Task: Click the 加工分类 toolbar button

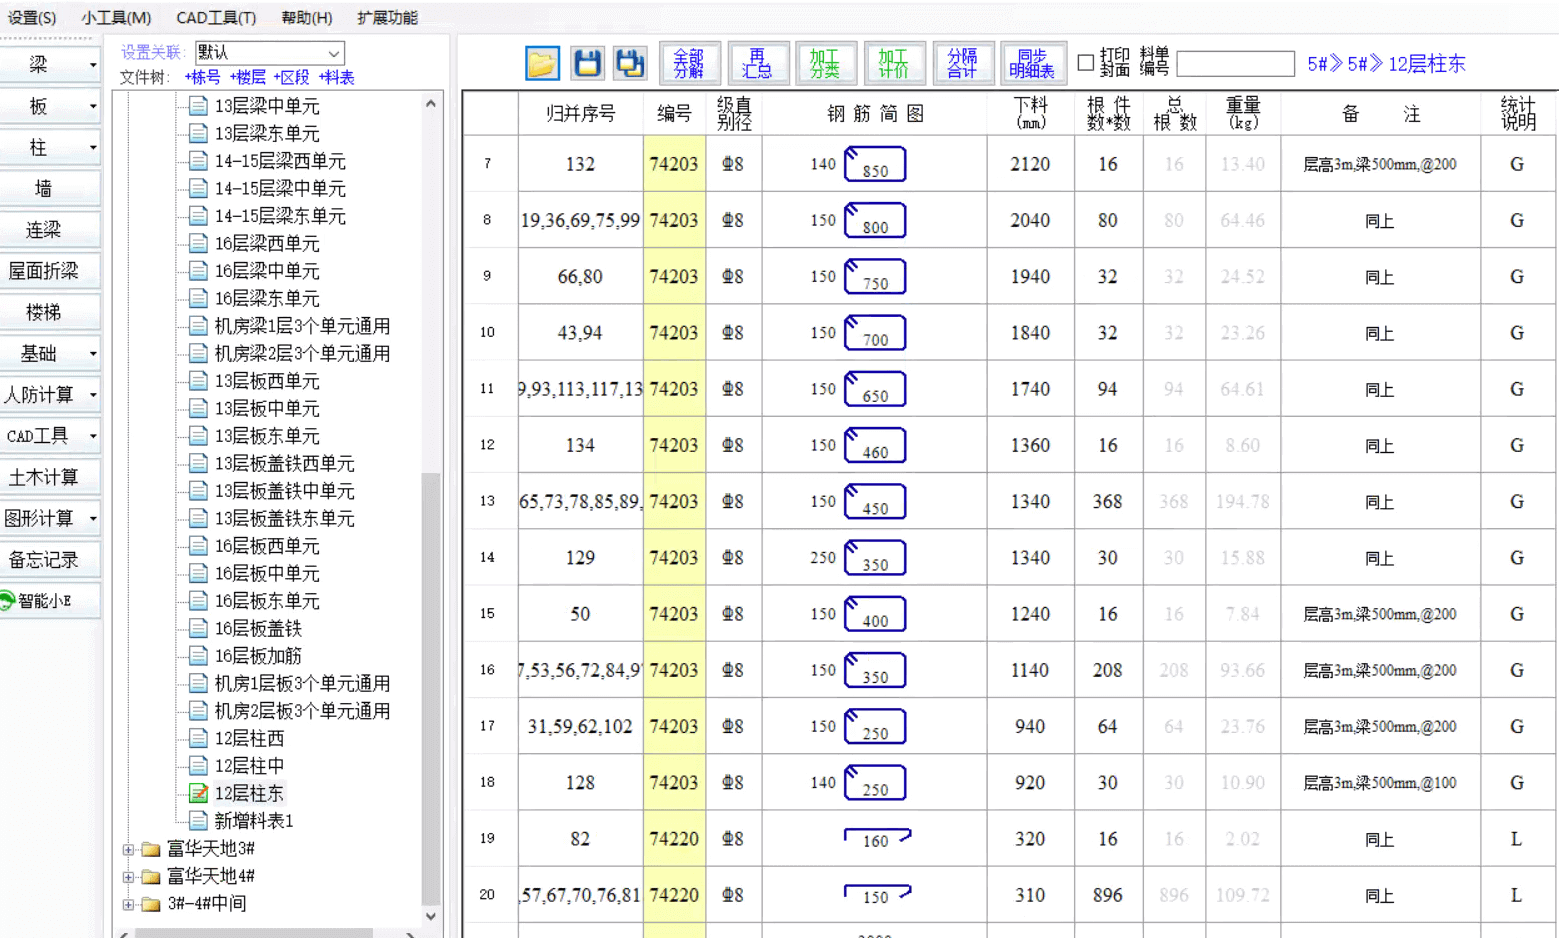Action: (x=825, y=63)
